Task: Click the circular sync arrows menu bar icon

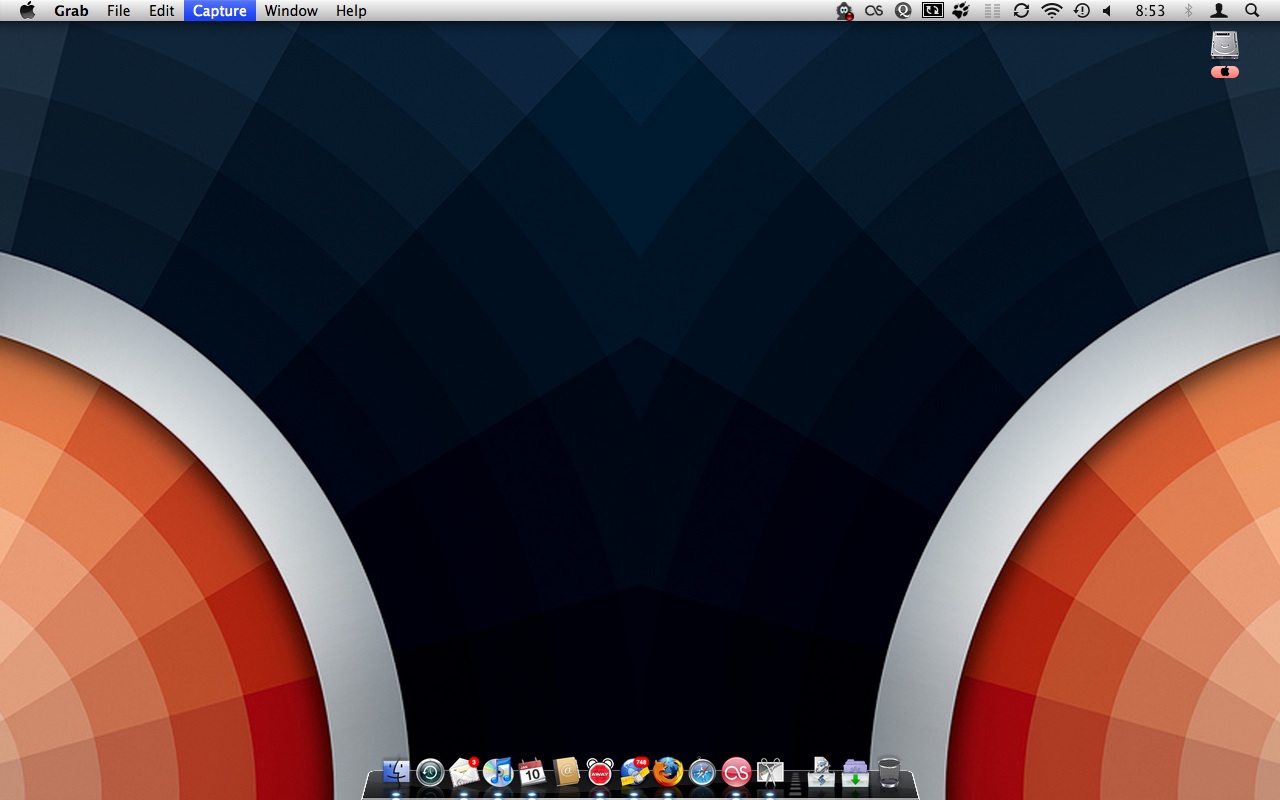Action: tap(1021, 11)
